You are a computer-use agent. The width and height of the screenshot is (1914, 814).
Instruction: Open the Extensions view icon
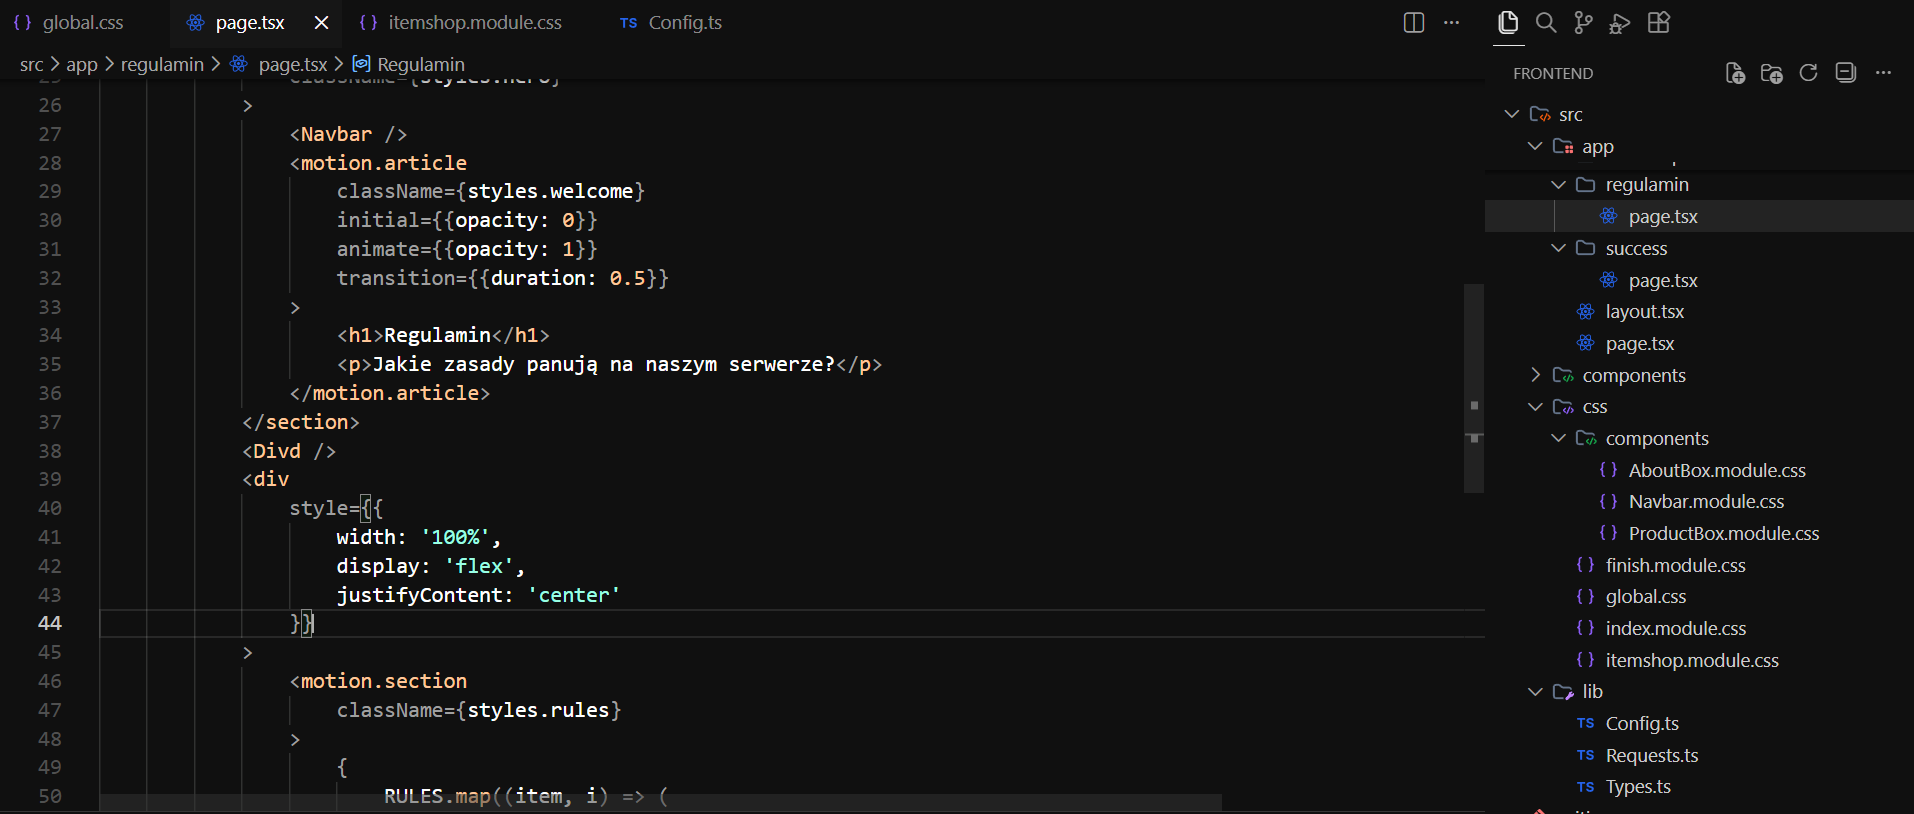coord(1659,23)
